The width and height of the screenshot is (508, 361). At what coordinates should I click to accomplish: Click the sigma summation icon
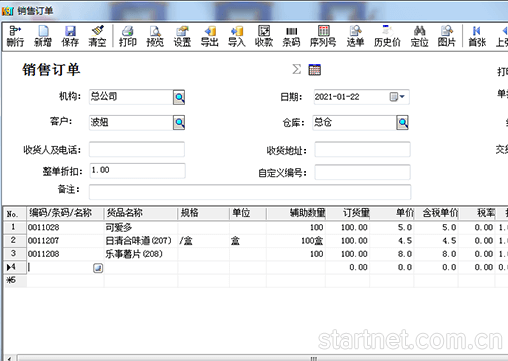tap(297, 69)
